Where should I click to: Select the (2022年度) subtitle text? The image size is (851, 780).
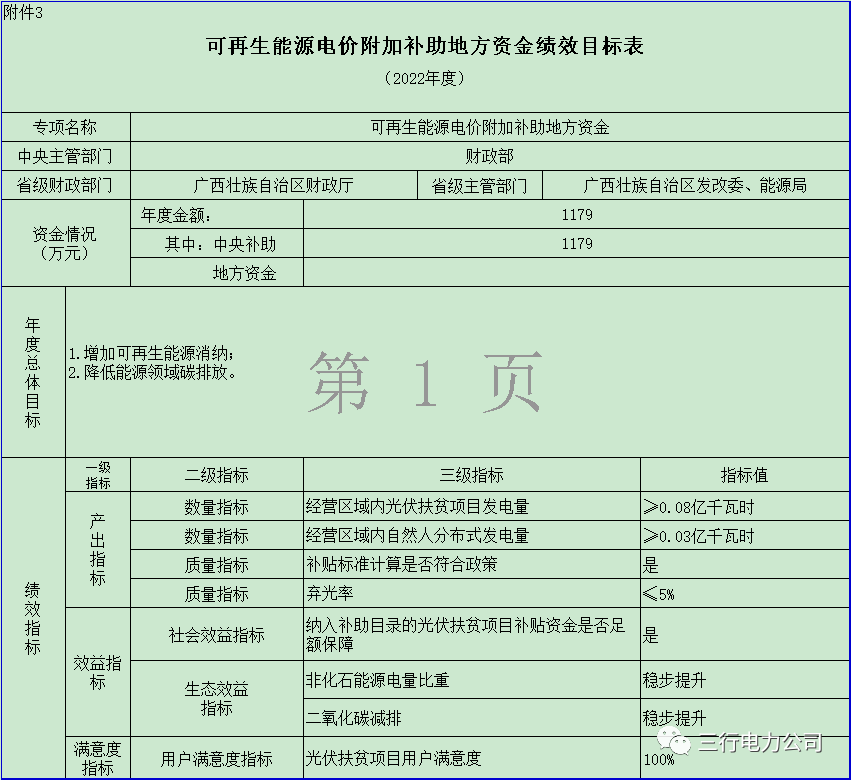click(x=424, y=78)
